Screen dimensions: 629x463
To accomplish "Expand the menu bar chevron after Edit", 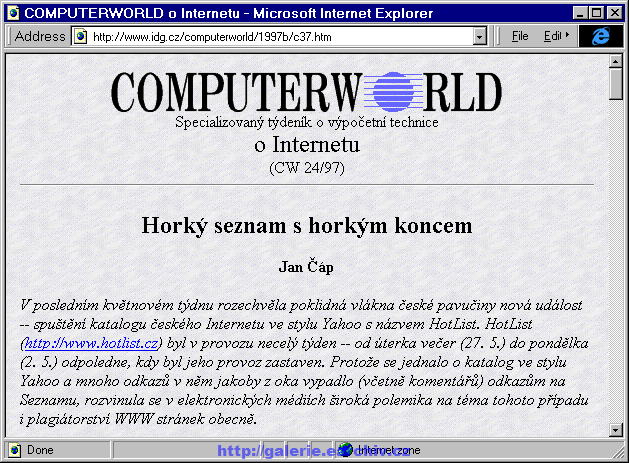I will pos(567,35).
